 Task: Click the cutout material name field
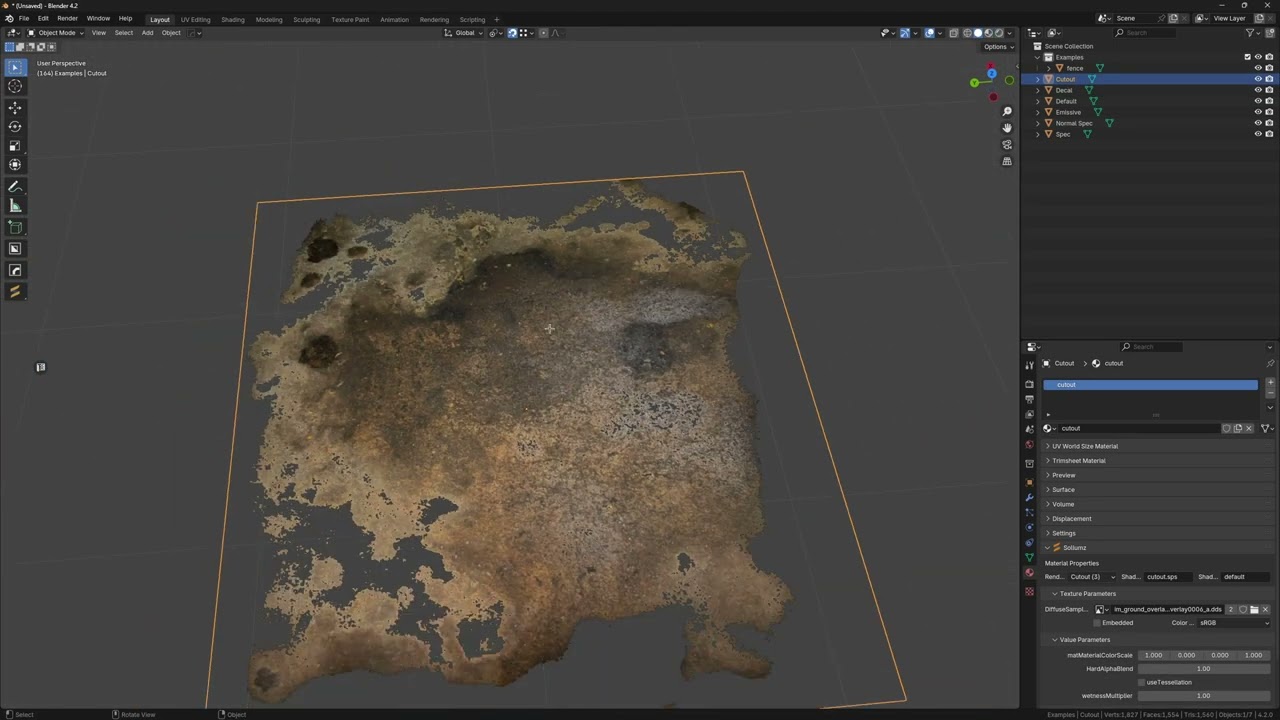tap(1139, 428)
